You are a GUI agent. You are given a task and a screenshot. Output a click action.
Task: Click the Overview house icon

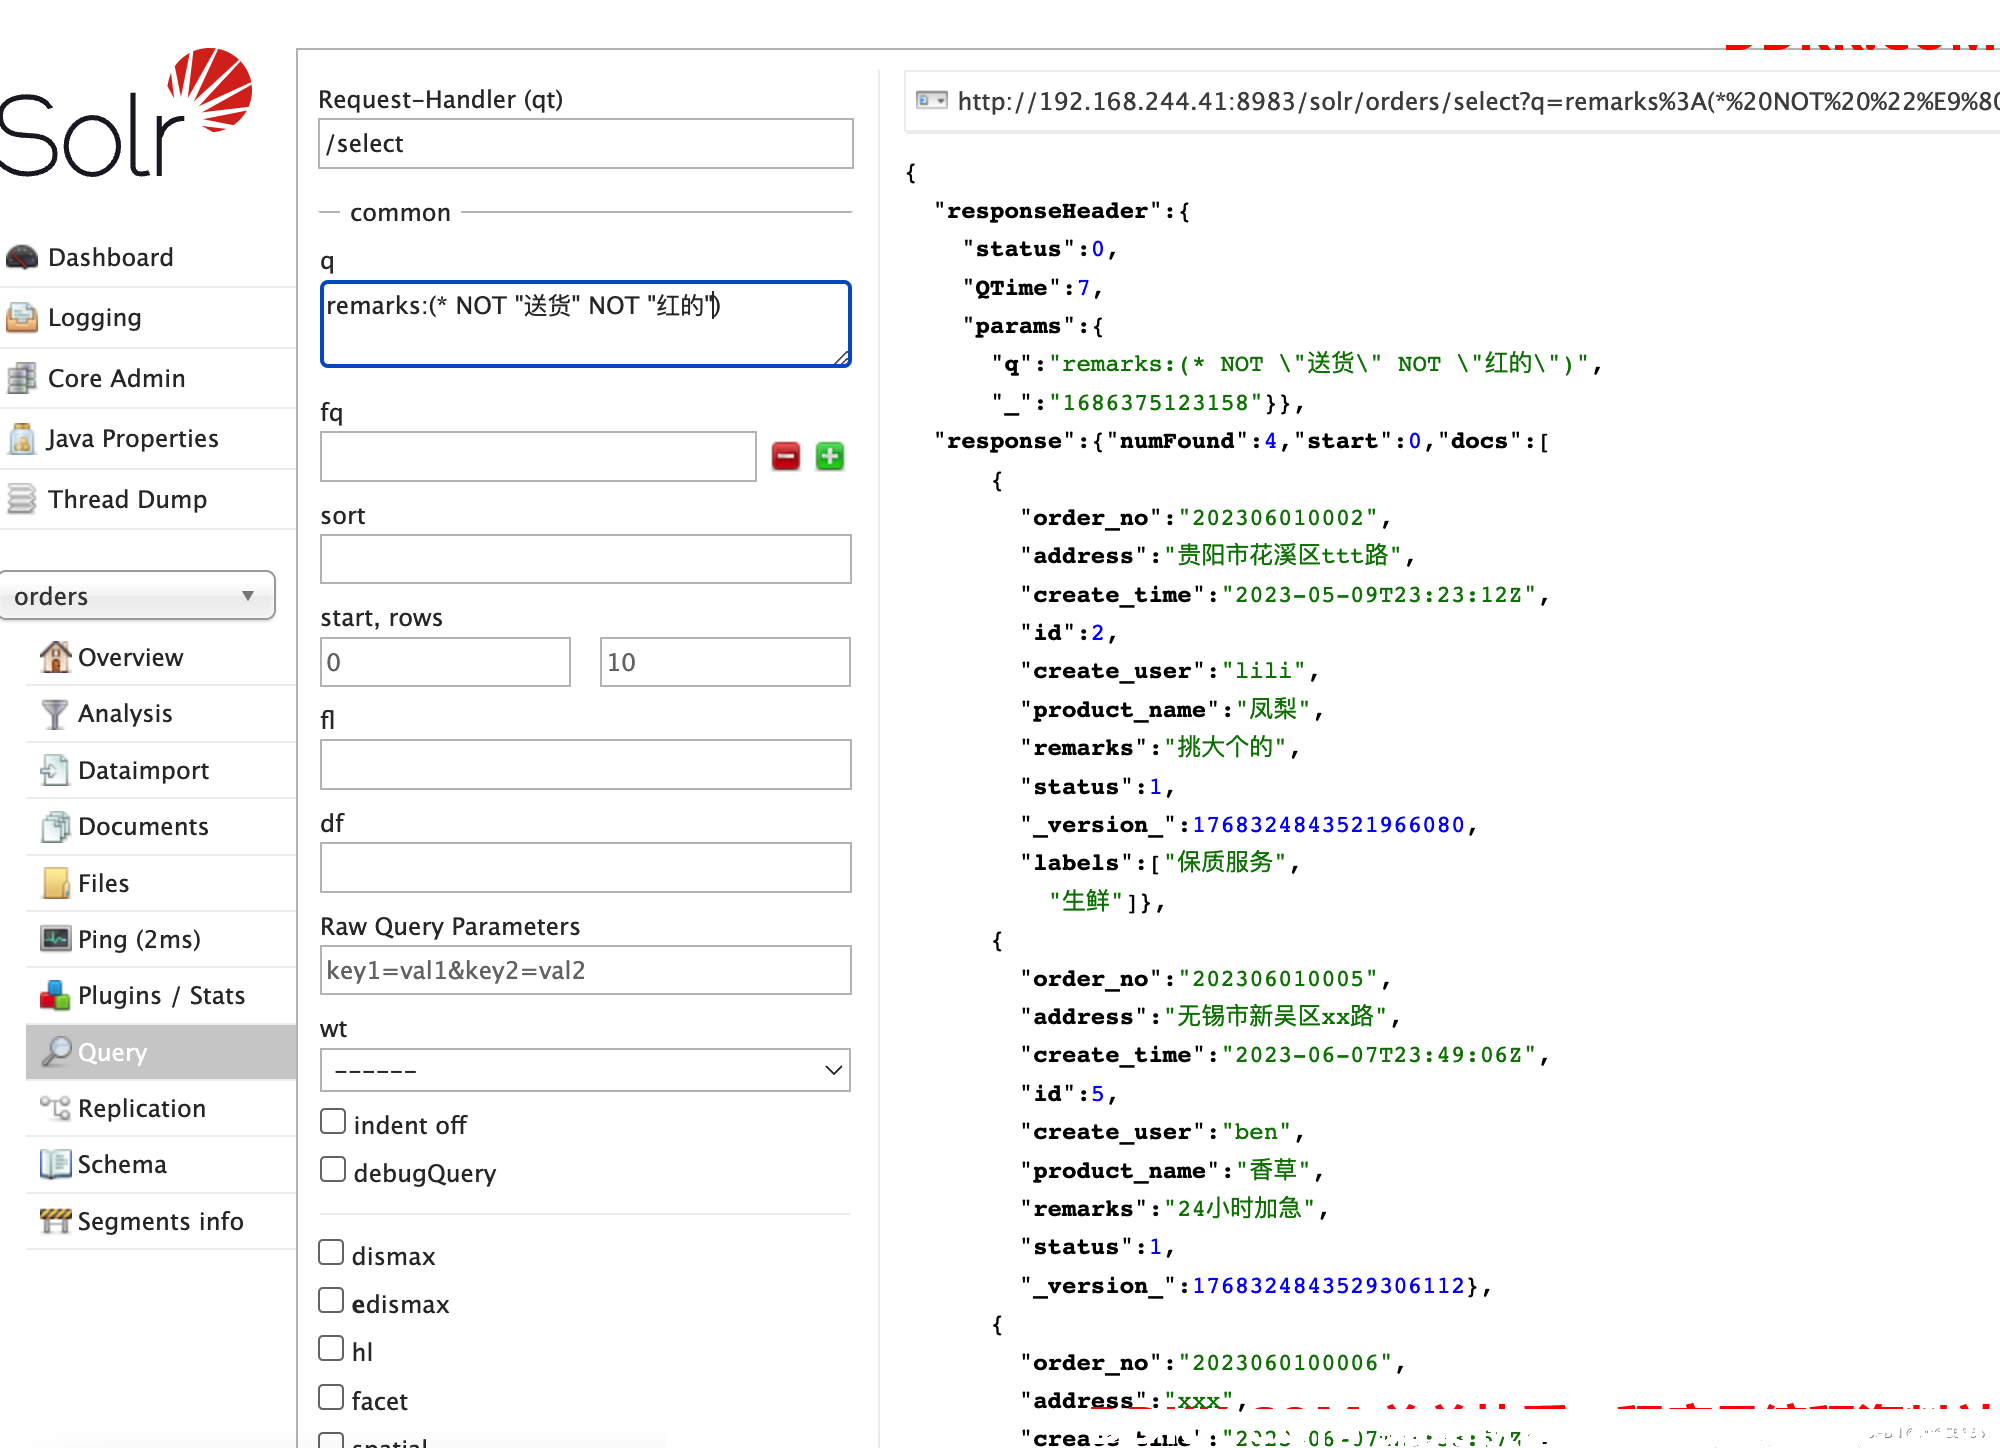pyautogui.click(x=55, y=657)
